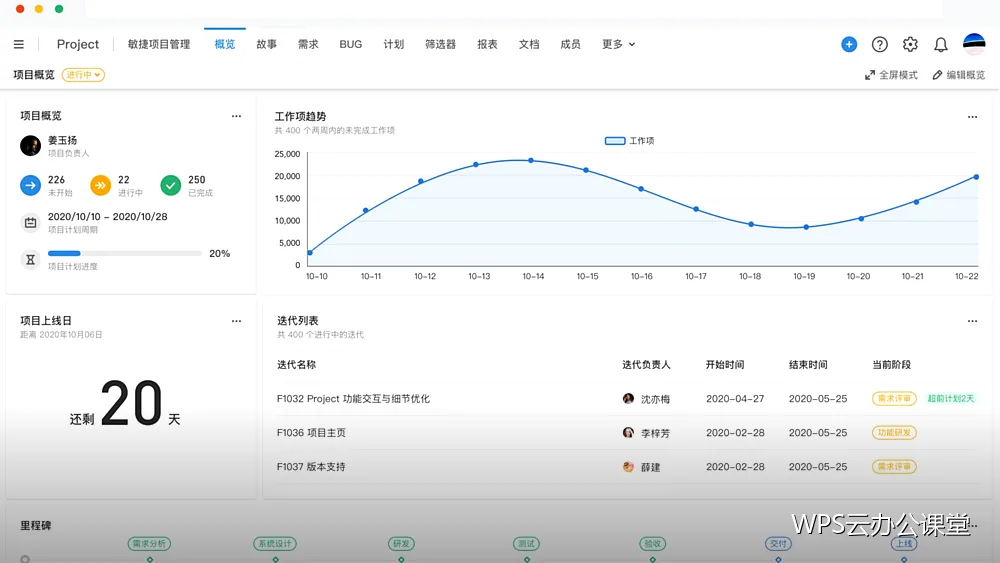Switch to the 需求 tab
1000x563 pixels.
click(x=308, y=44)
